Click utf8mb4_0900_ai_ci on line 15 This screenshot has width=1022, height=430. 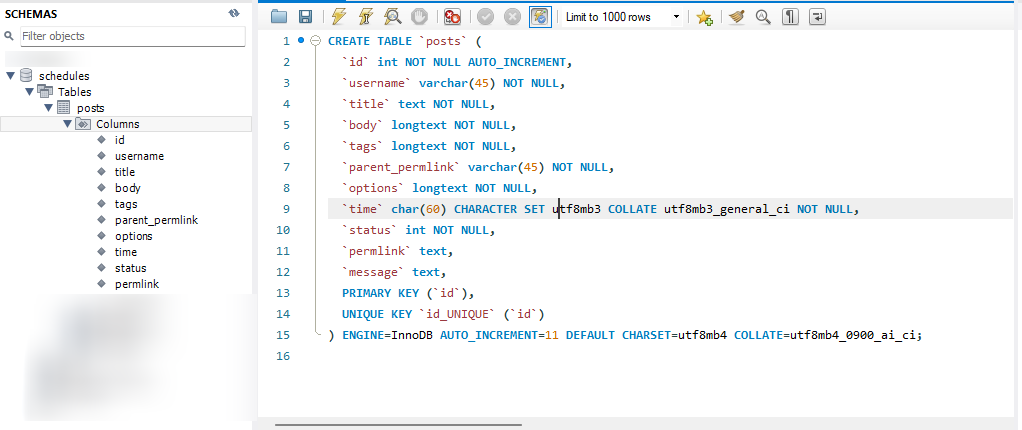[x=853, y=335]
